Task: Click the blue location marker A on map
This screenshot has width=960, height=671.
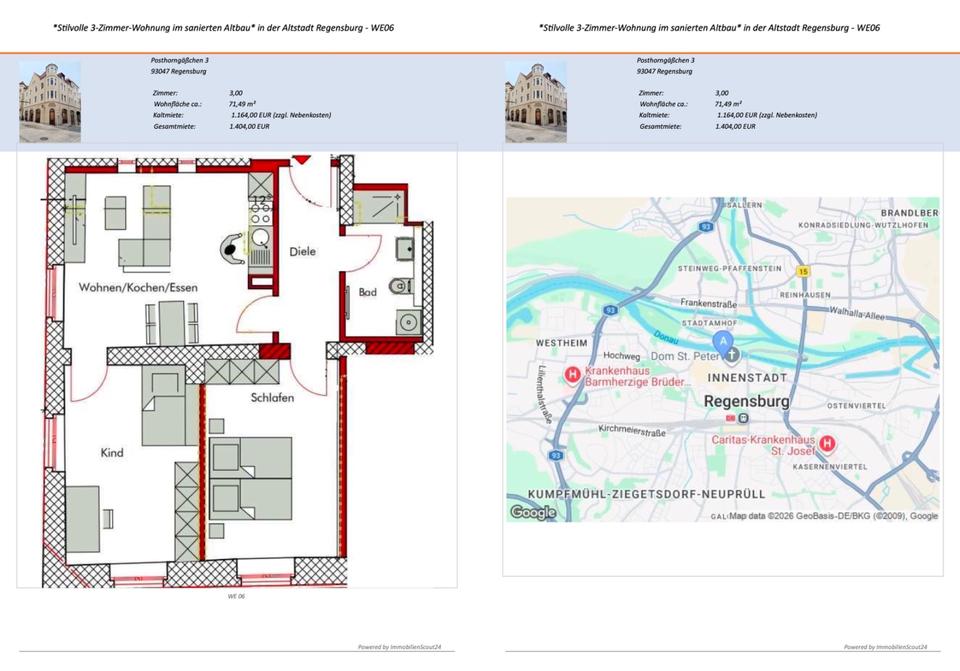Action: pyautogui.click(x=723, y=341)
